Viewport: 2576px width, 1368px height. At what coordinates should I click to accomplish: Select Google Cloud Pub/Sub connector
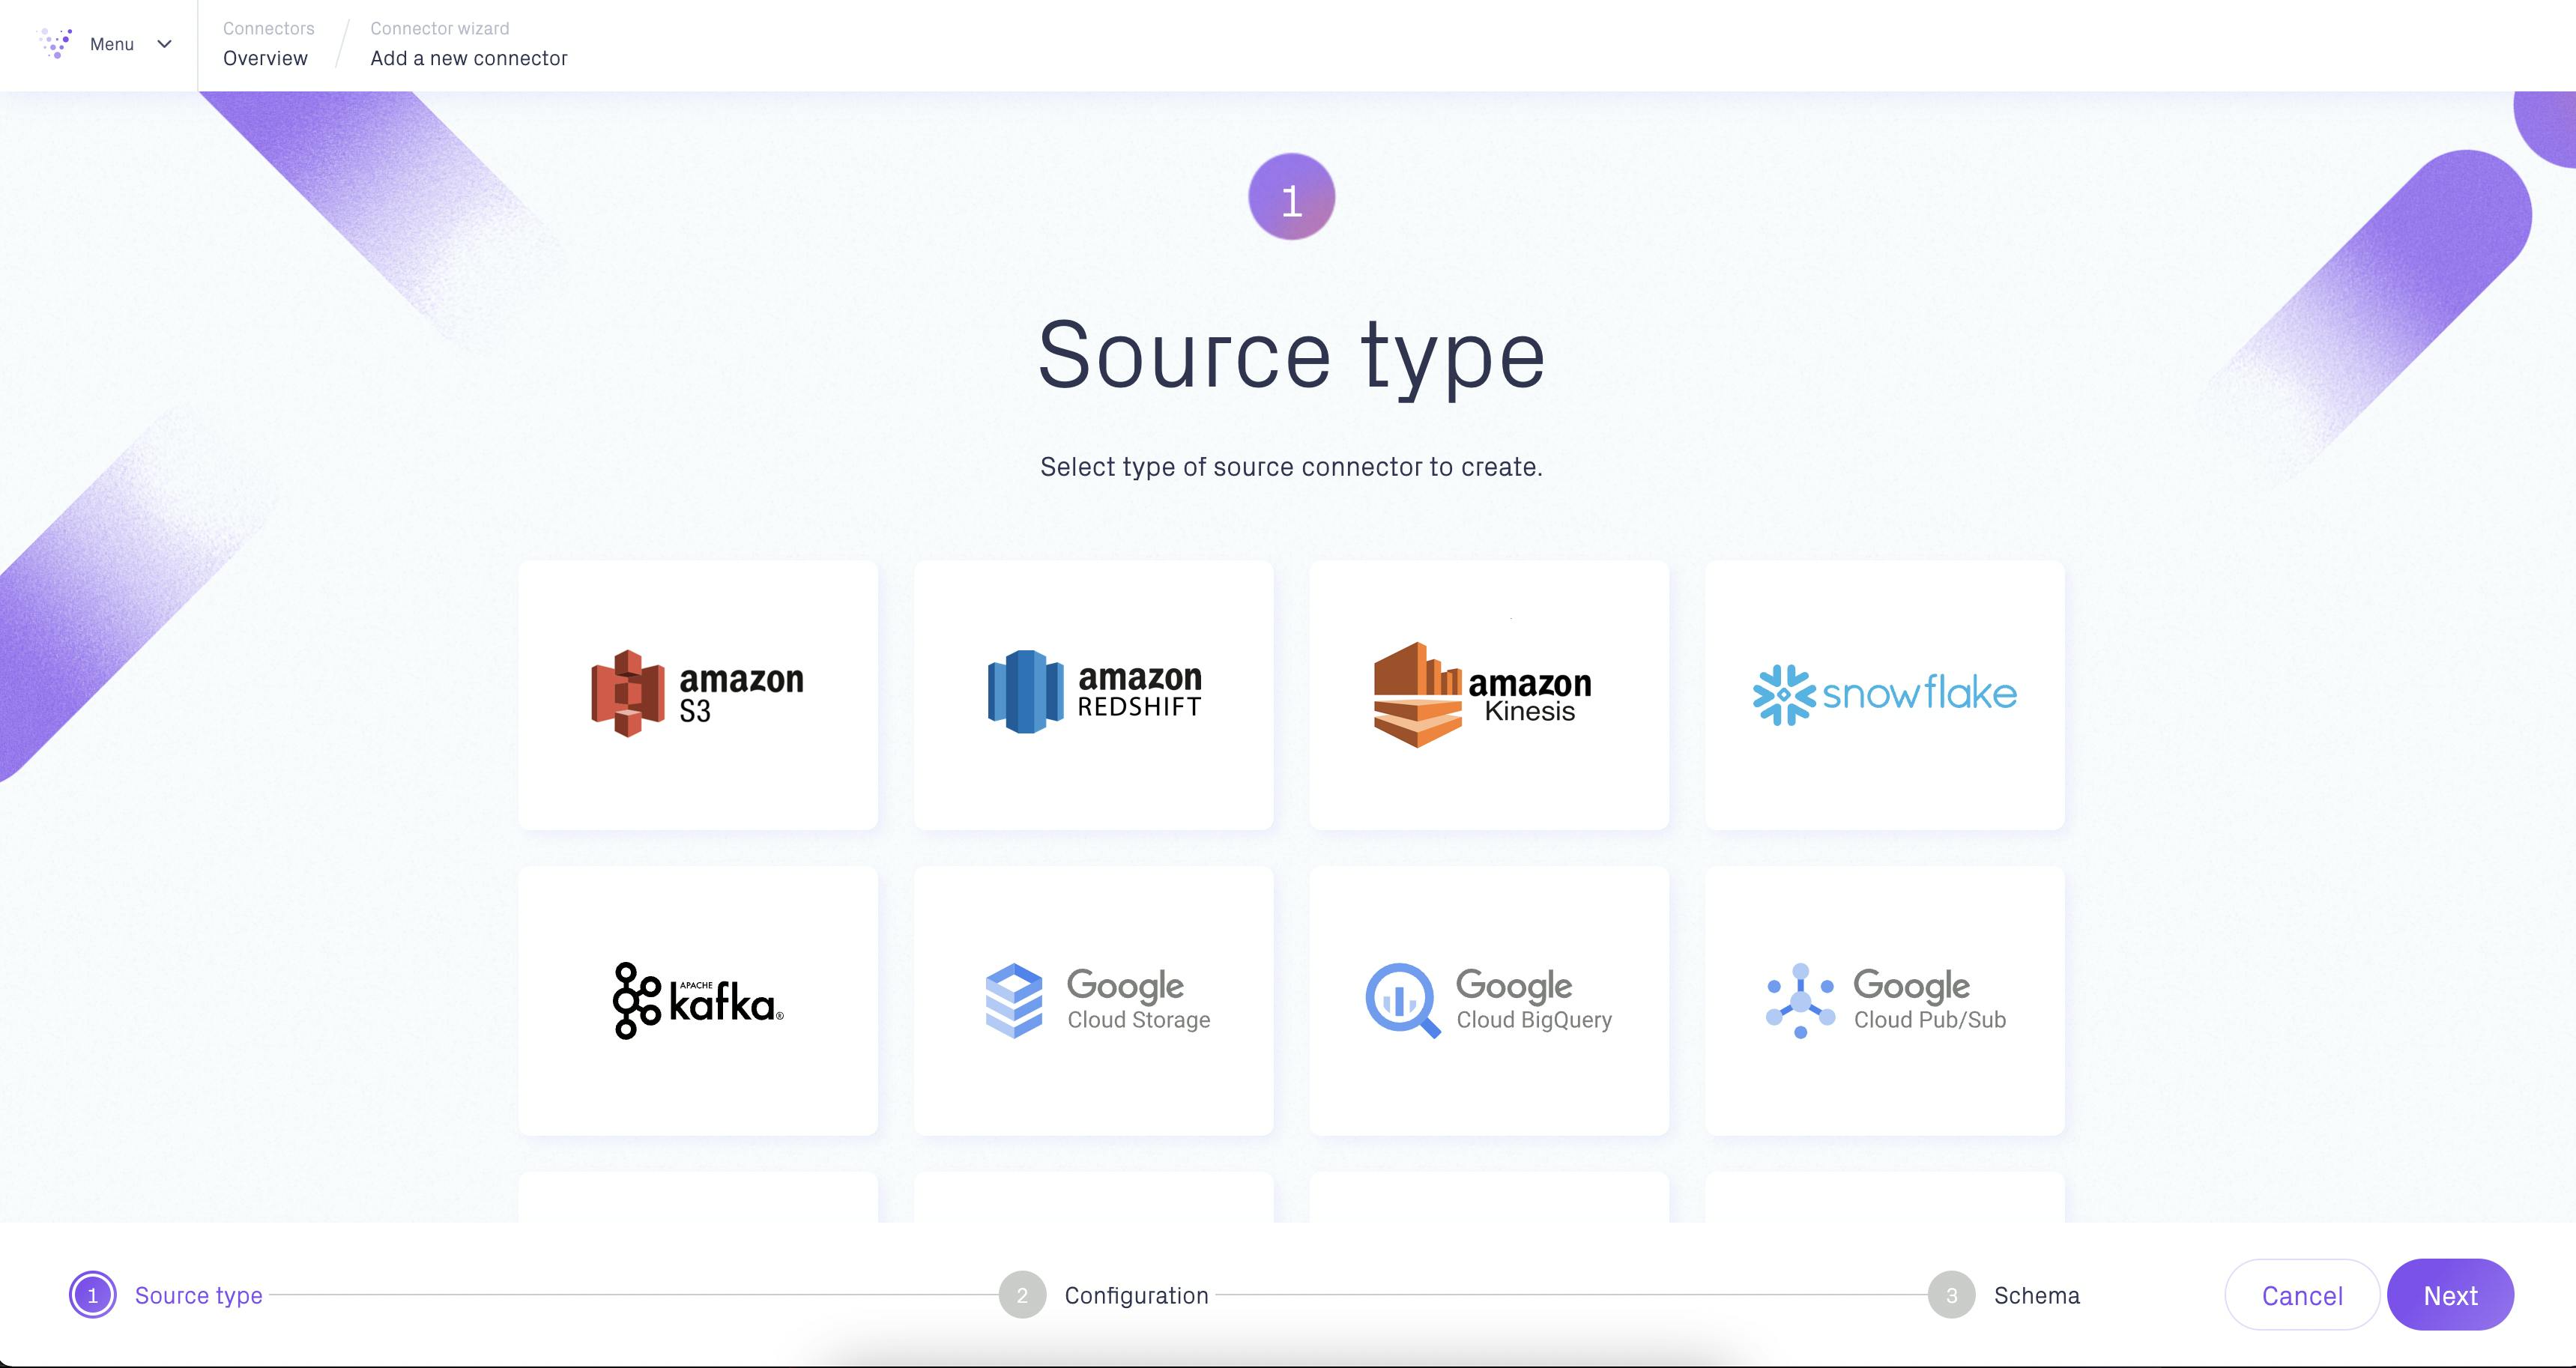pyautogui.click(x=1885, y=1001)
